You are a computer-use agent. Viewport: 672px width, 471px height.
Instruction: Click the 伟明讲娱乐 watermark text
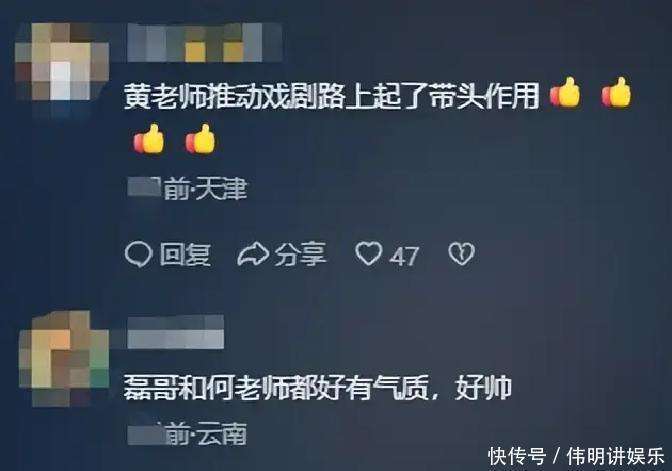[615, 456]
